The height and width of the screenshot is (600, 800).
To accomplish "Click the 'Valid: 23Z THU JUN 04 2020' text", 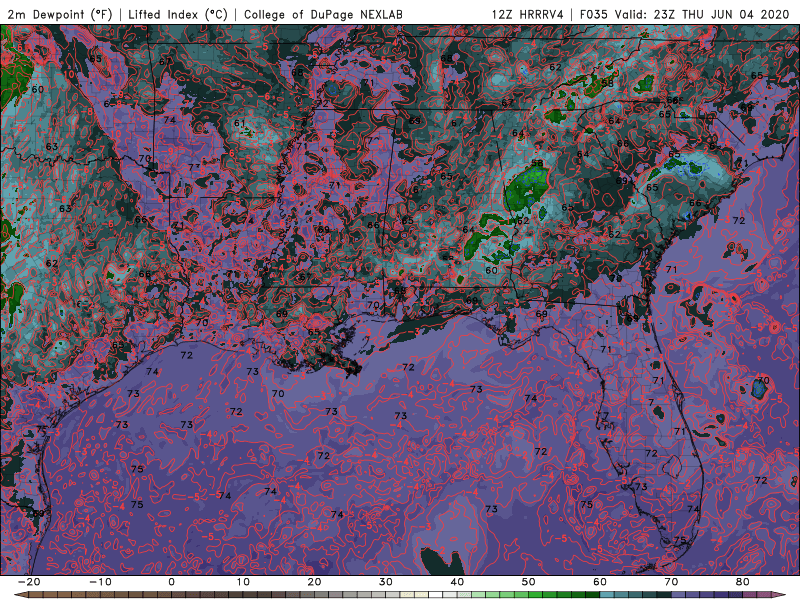I will click(702, 14).
